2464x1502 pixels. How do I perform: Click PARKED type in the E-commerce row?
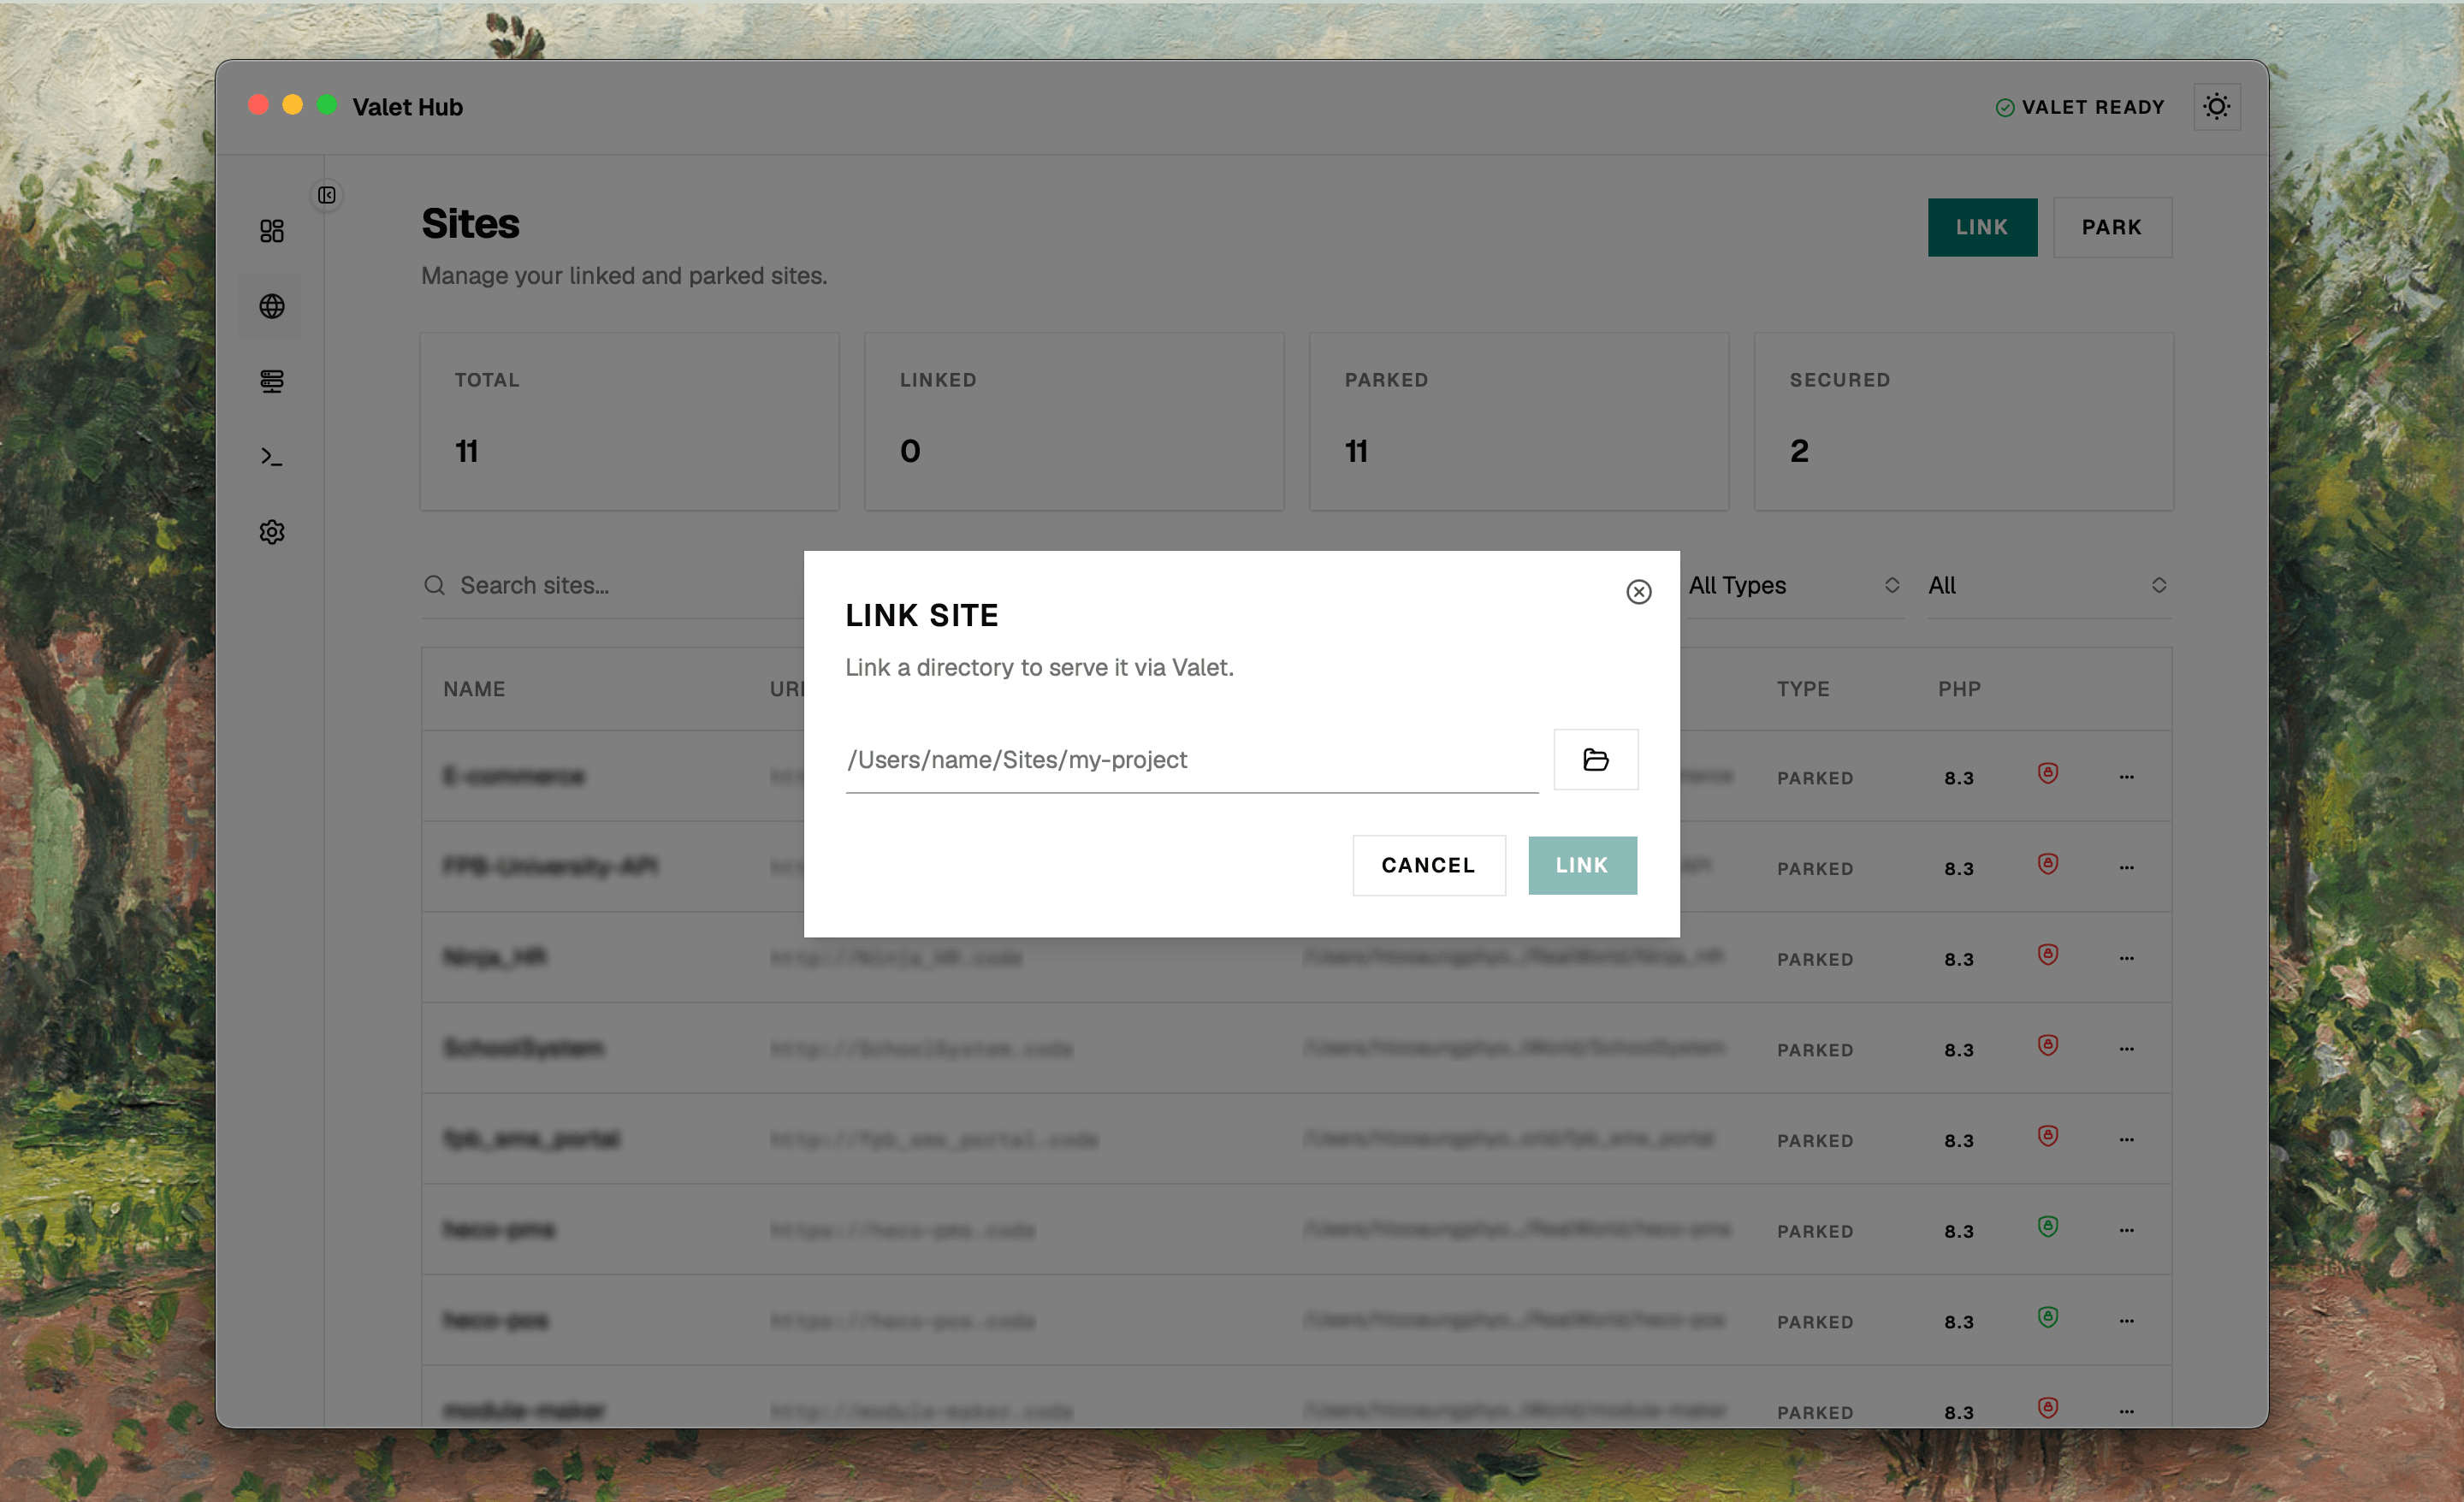(x=1815, y=778)
